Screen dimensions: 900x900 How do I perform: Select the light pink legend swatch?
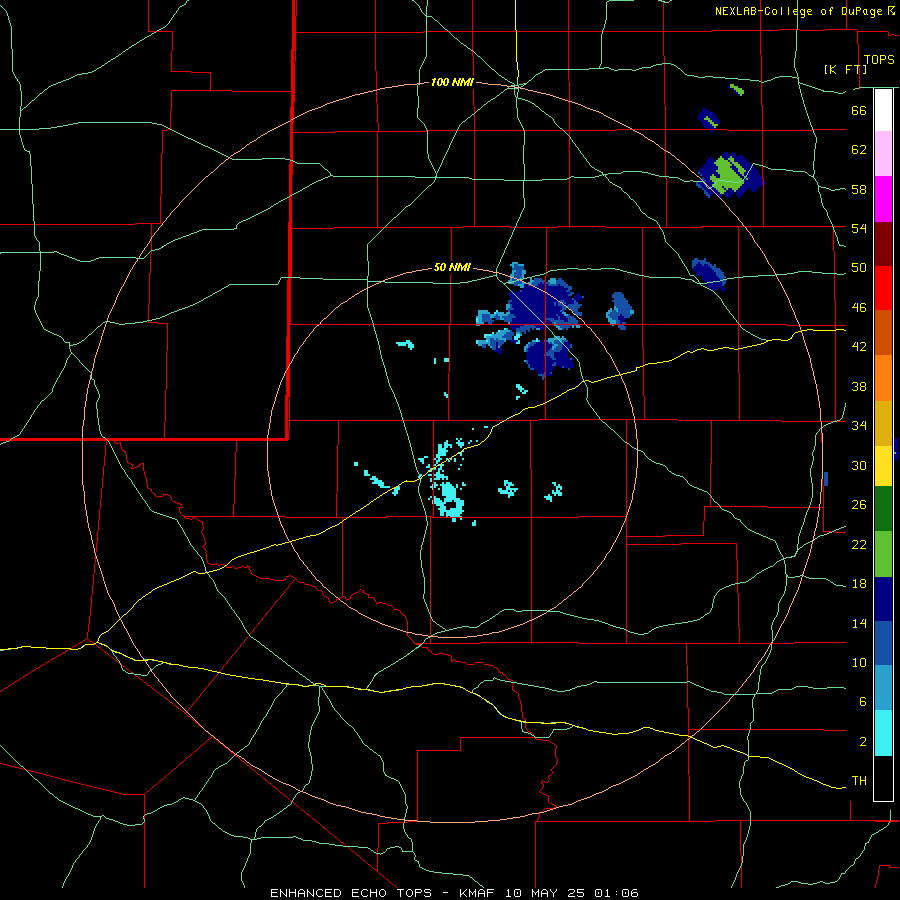pos(883,154)
